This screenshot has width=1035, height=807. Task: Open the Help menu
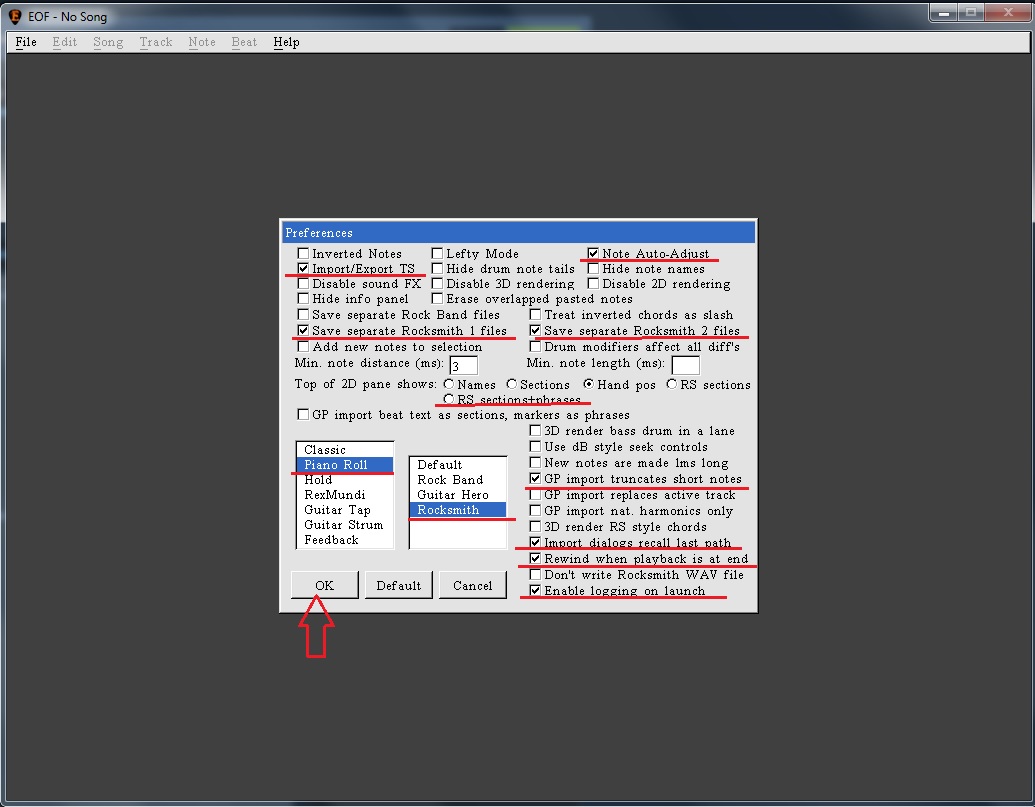[x=286, y=42]
